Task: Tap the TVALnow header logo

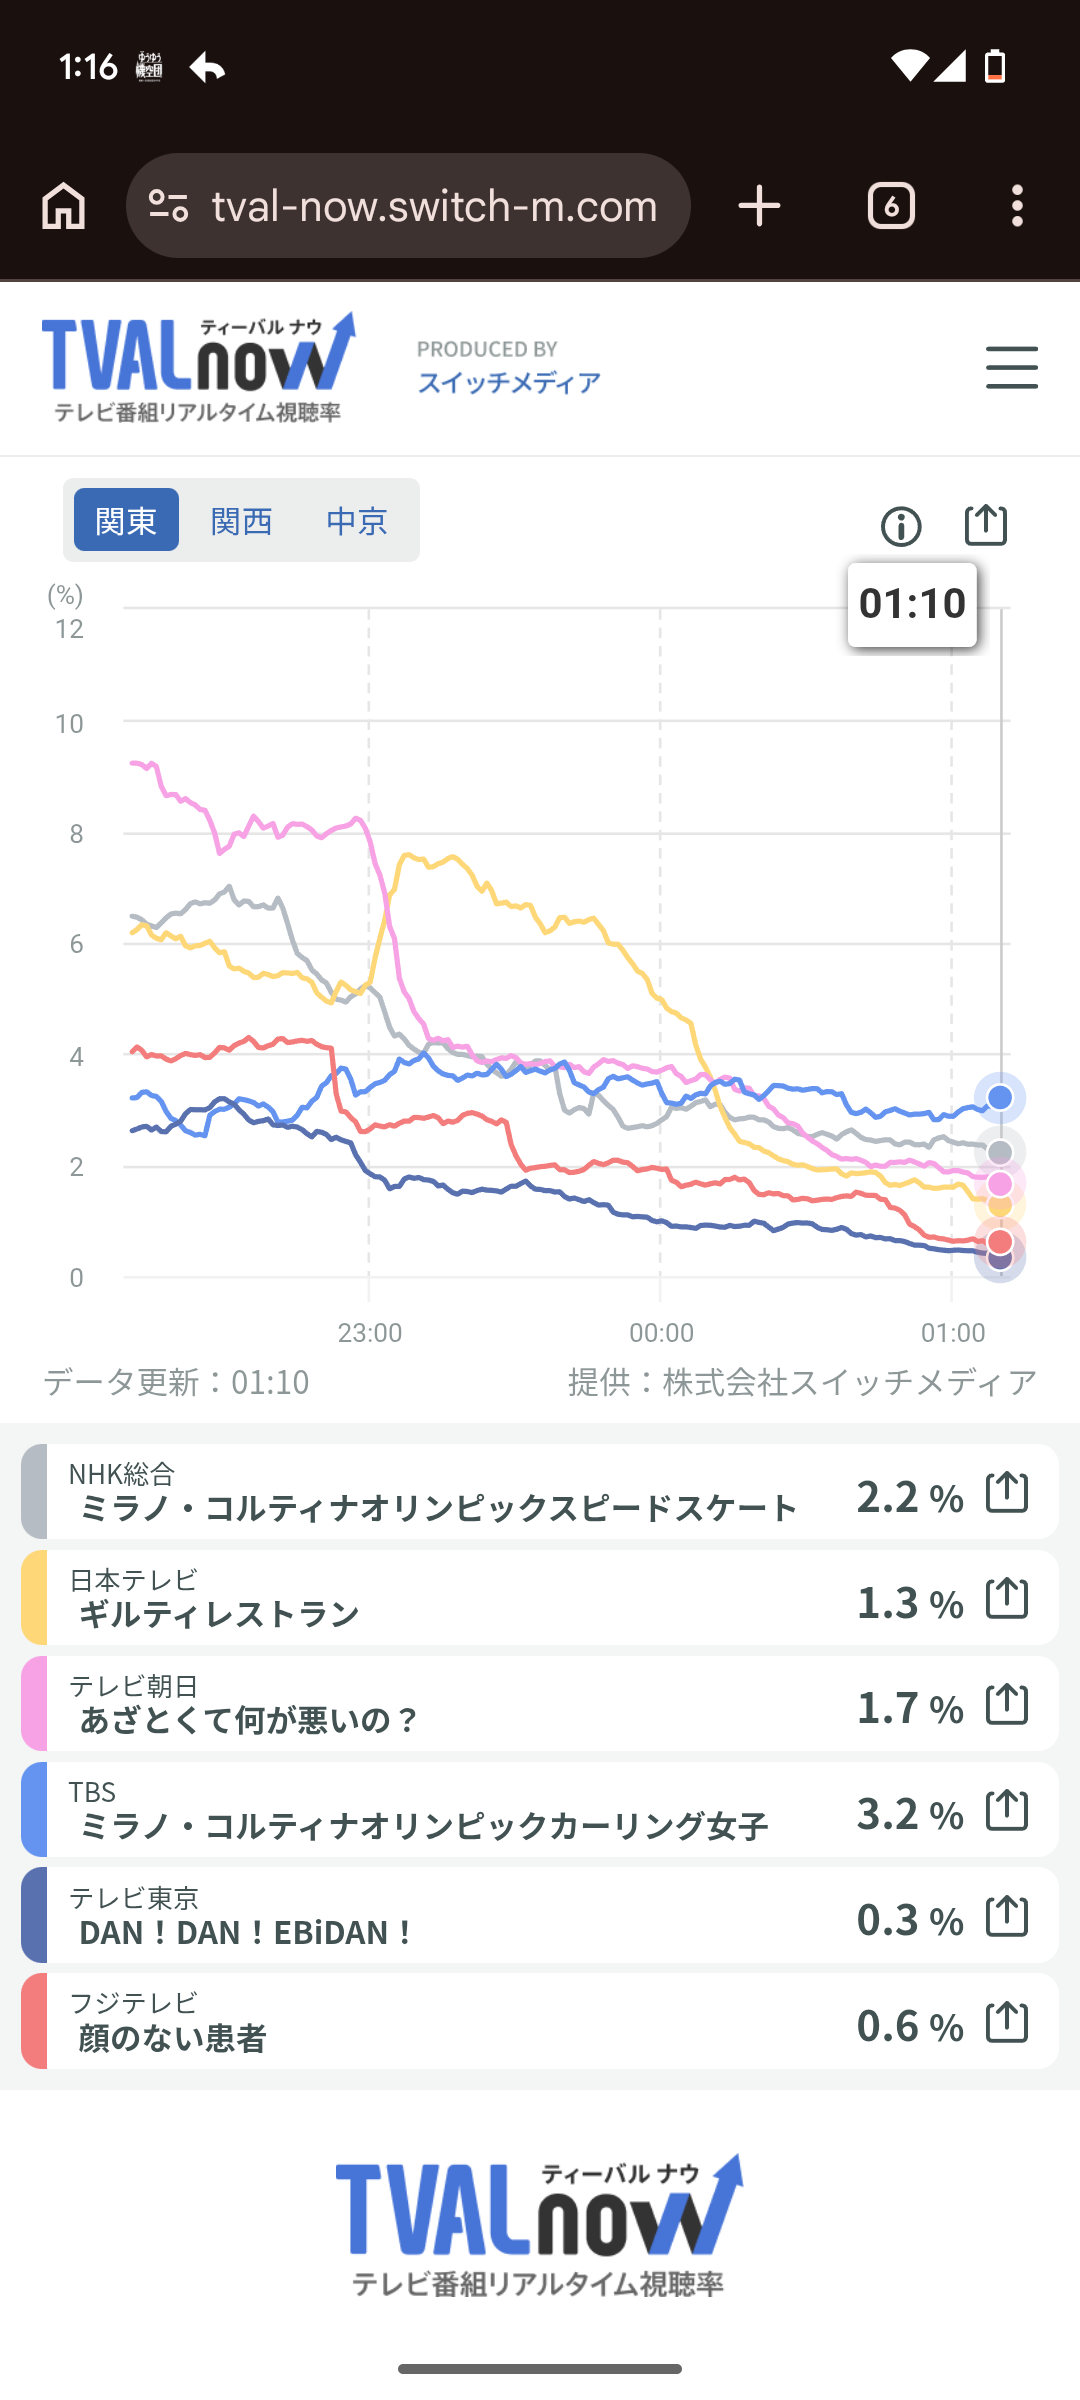Action: (x=198, y=366)
